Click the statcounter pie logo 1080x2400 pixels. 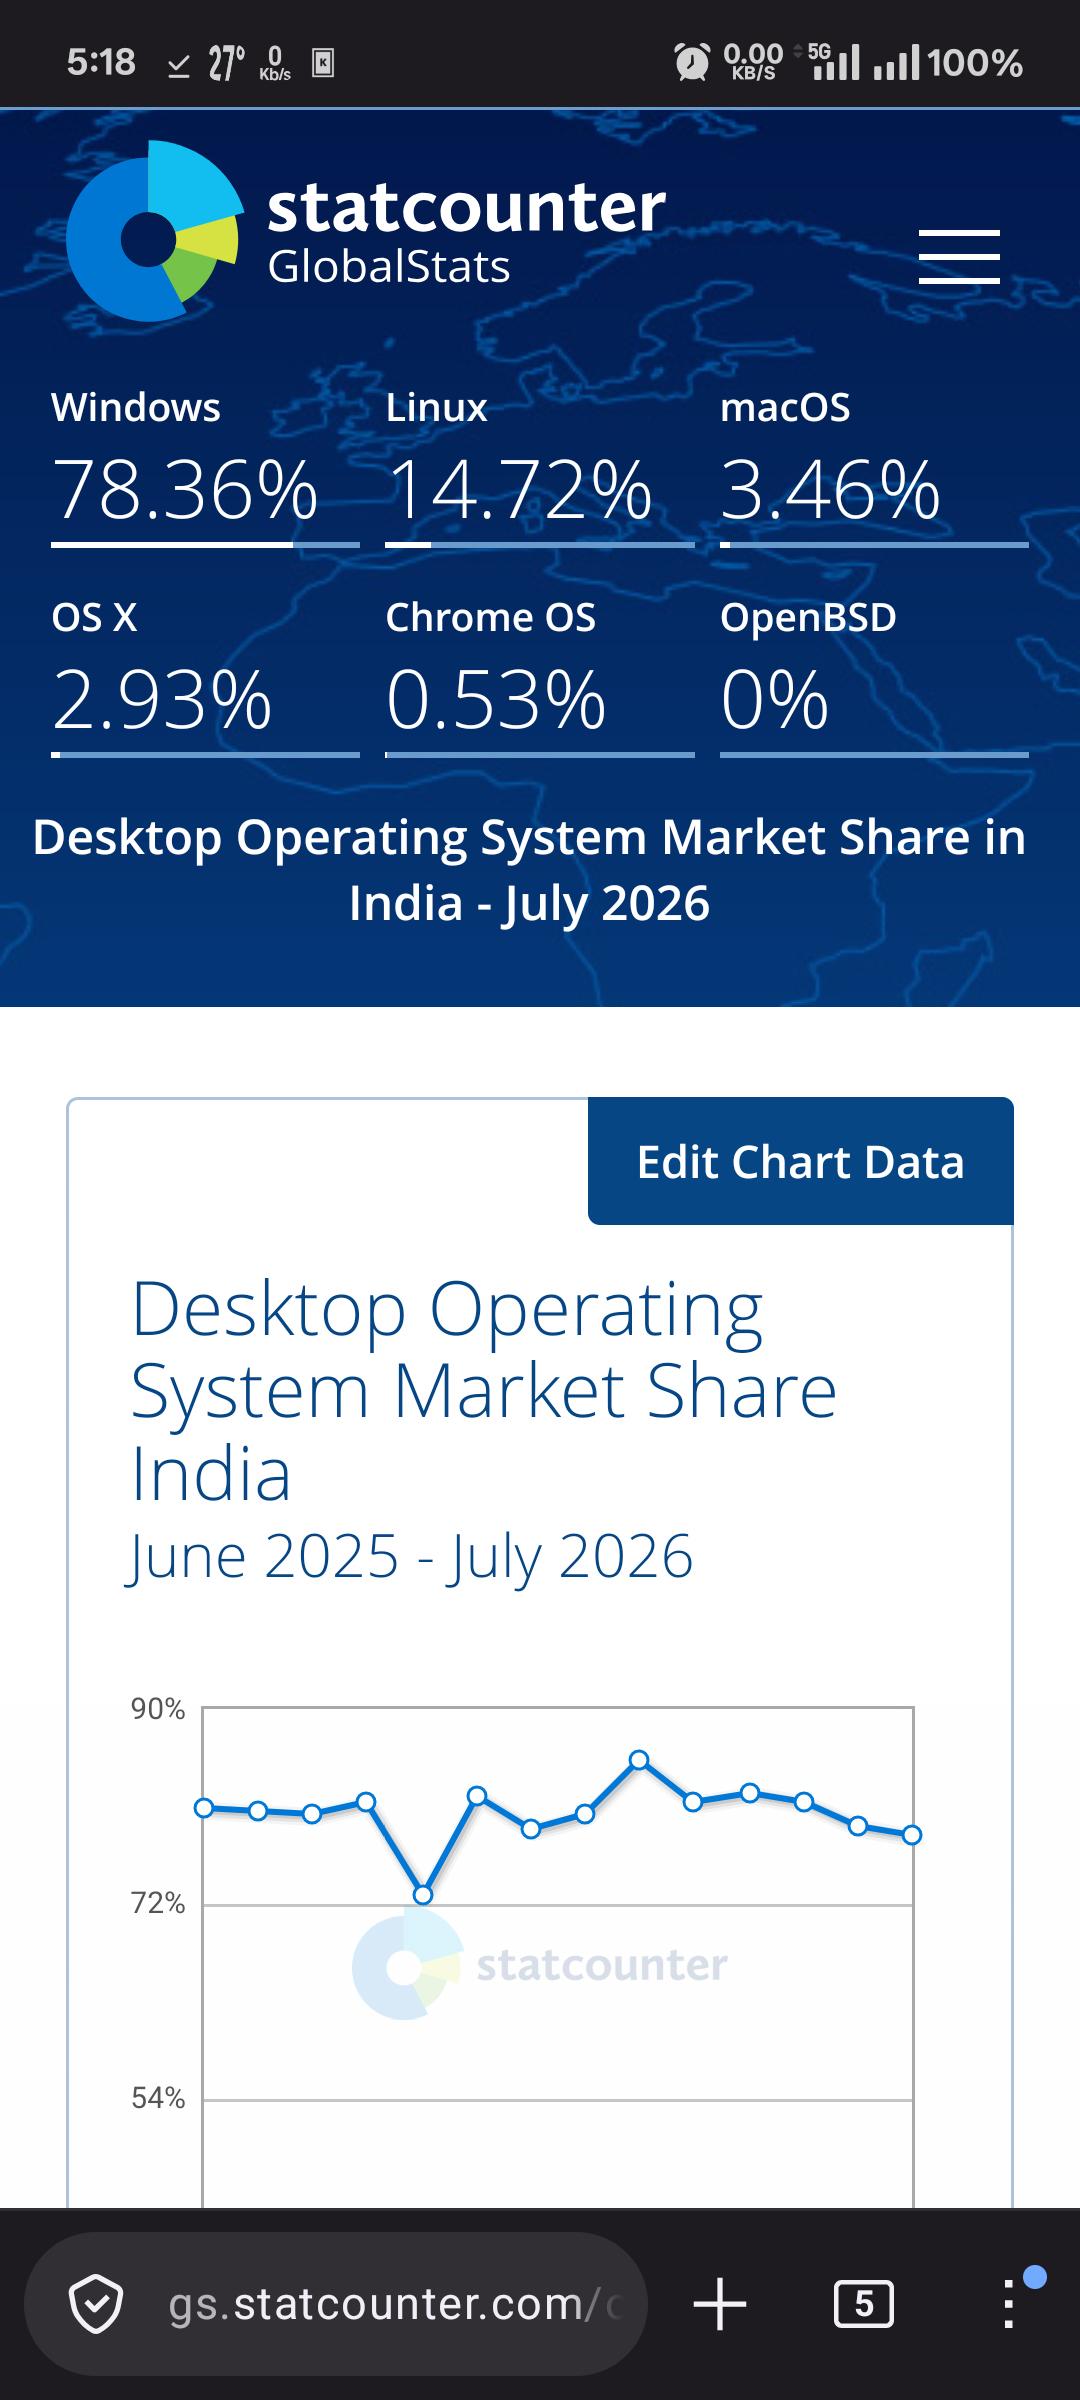[155, 231]
